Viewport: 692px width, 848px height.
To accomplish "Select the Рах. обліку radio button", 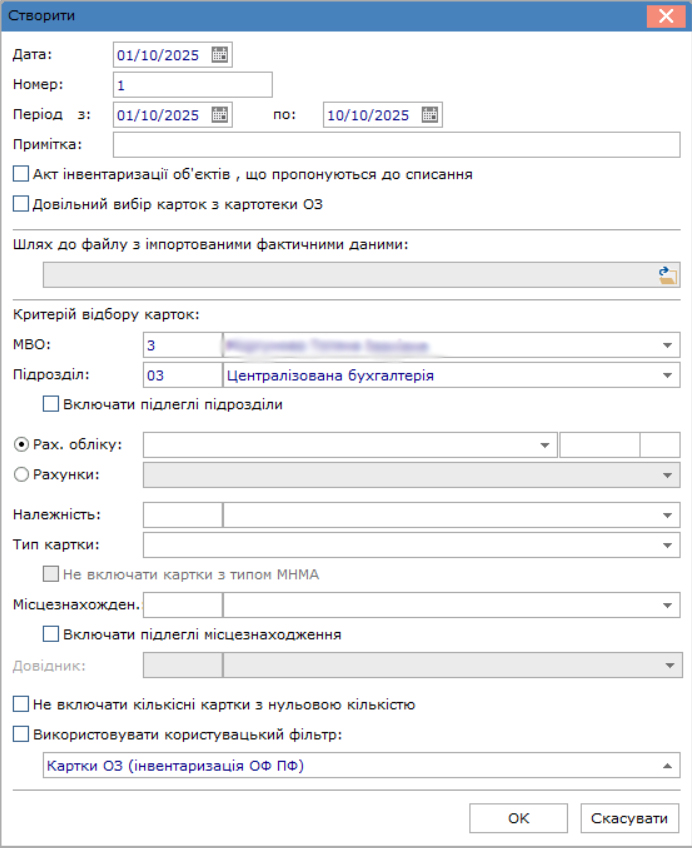I will coord(22,444).
